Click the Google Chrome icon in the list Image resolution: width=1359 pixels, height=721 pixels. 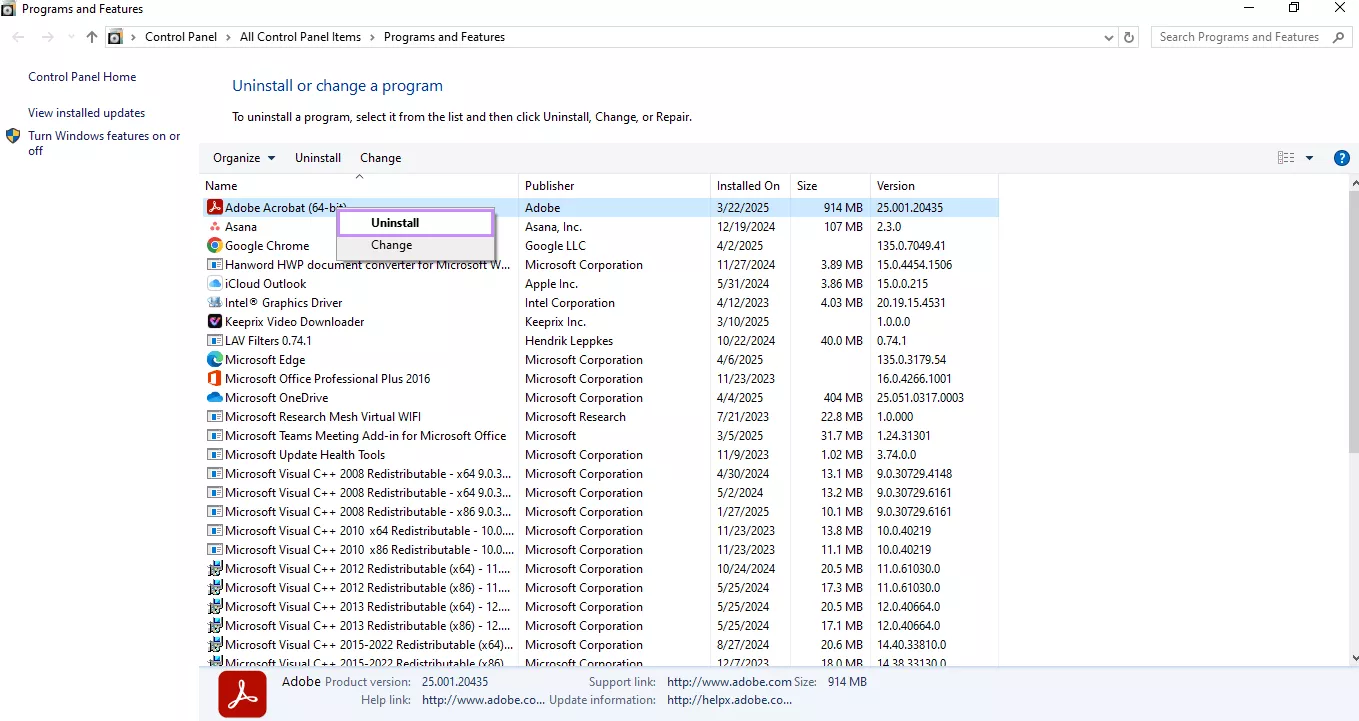[x=214, y=245]
